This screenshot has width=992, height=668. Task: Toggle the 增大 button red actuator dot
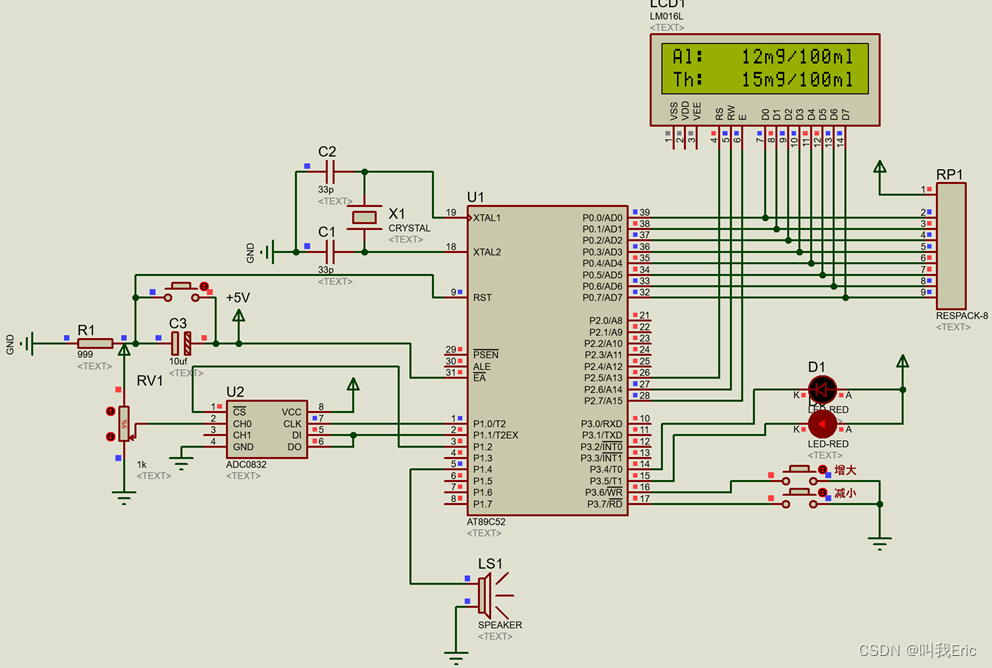point(822,469)
